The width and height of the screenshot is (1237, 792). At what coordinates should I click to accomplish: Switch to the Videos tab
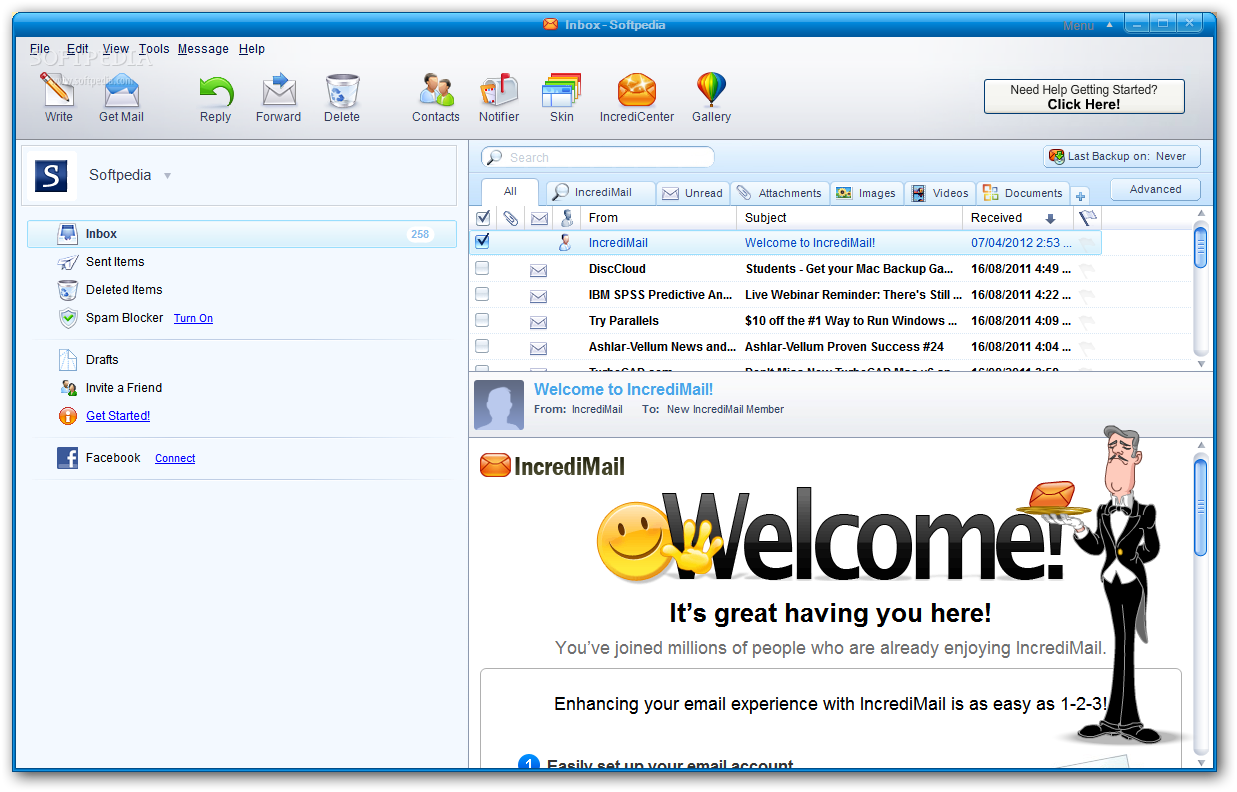point(940,193)
